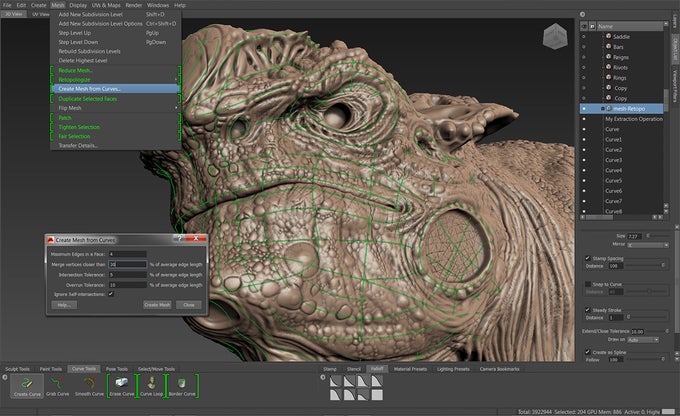Image resolution: width=680 pixels, height=416 pixels.
Task: Toggle the Ignore Self-intersections checkbox
Action: (112, 294)
